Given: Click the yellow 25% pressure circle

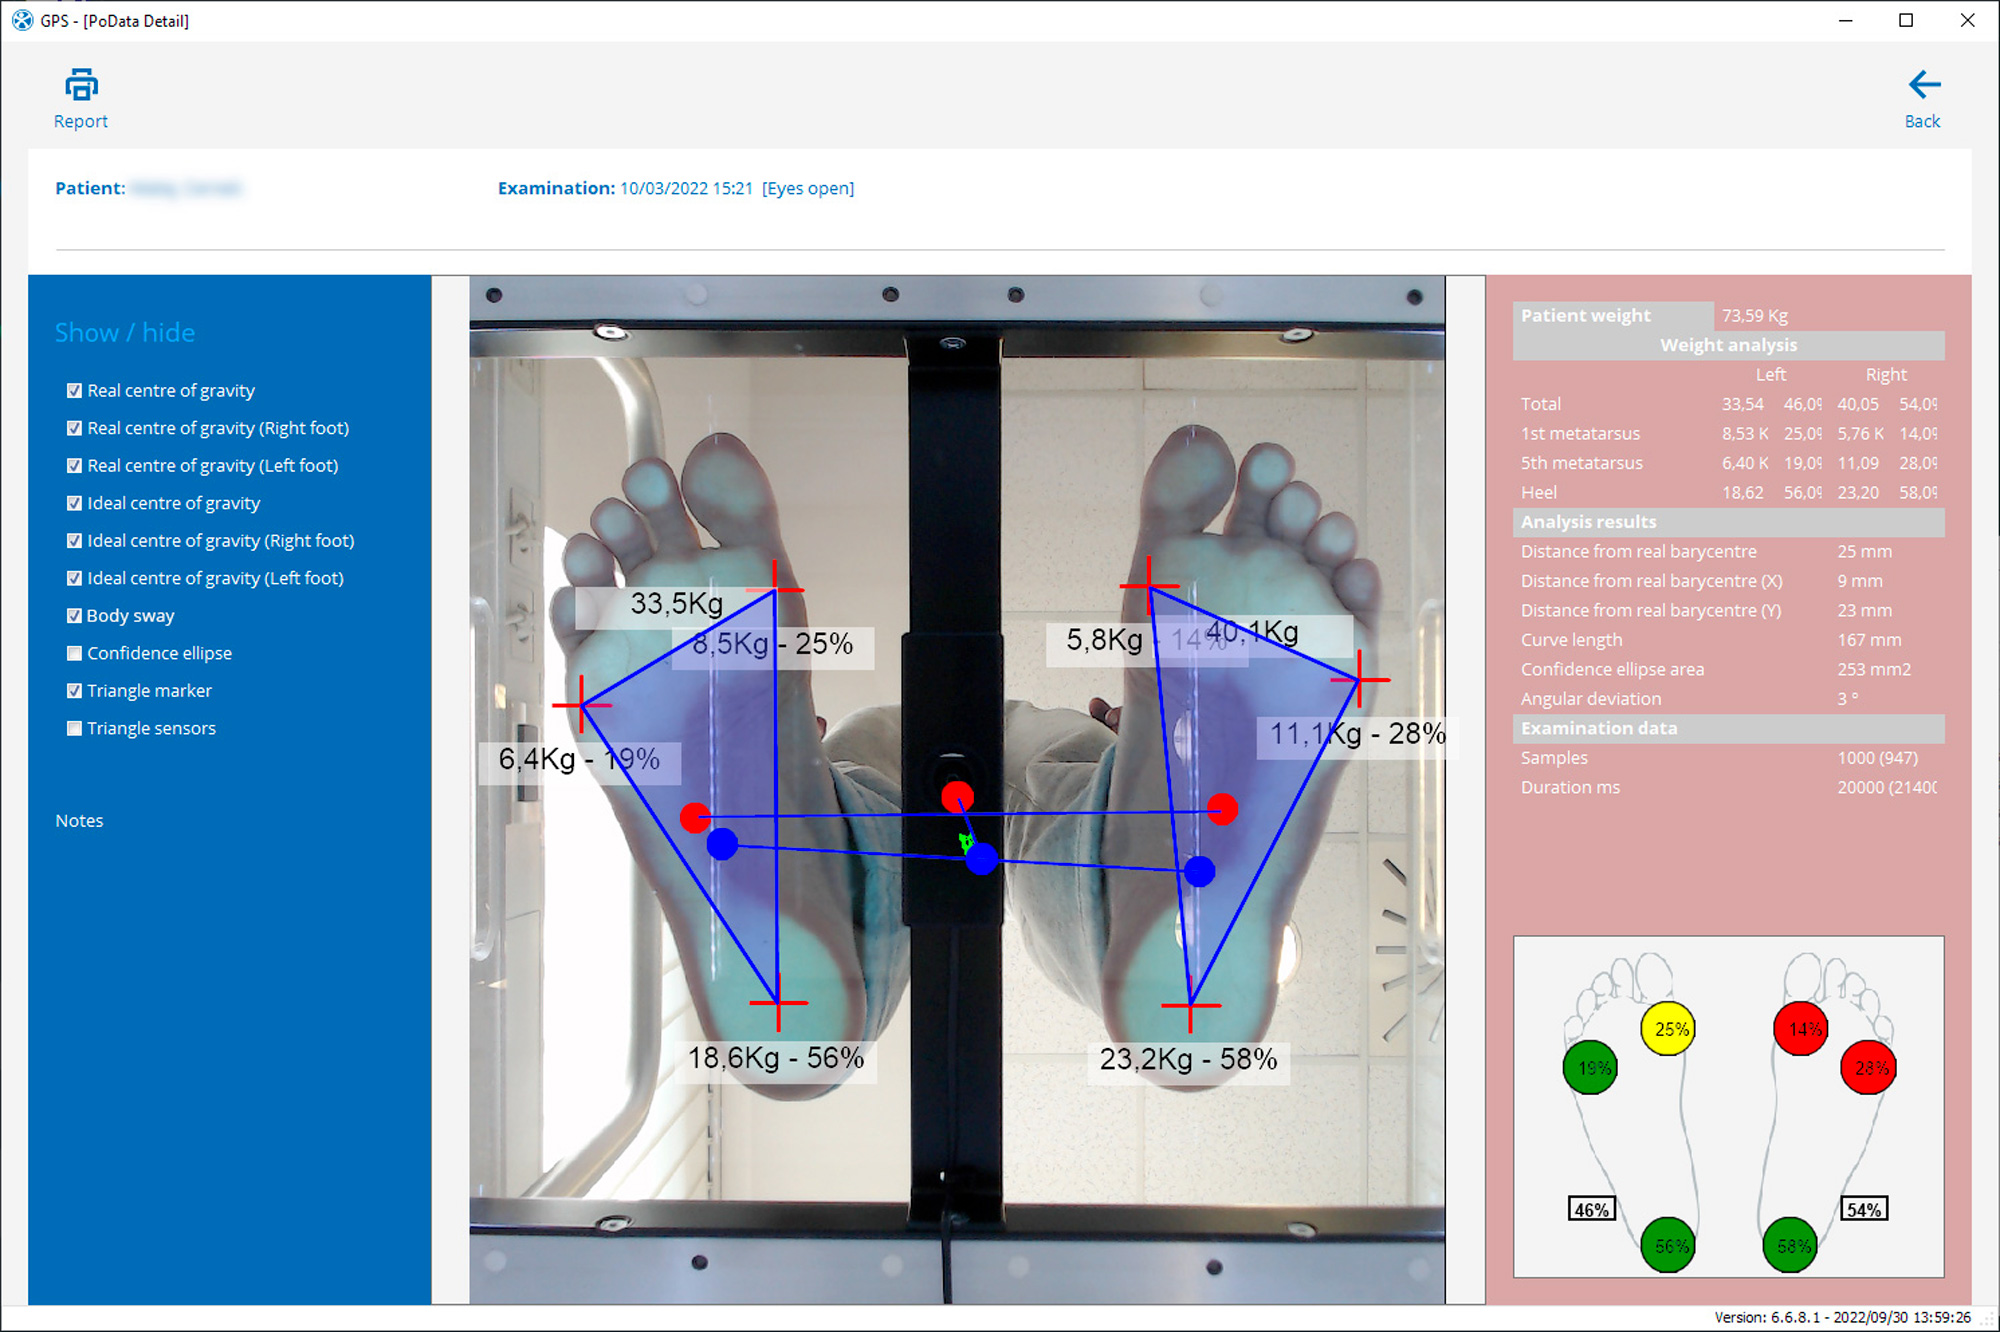Looking at the screenshot, I should click(1668, 1029).
